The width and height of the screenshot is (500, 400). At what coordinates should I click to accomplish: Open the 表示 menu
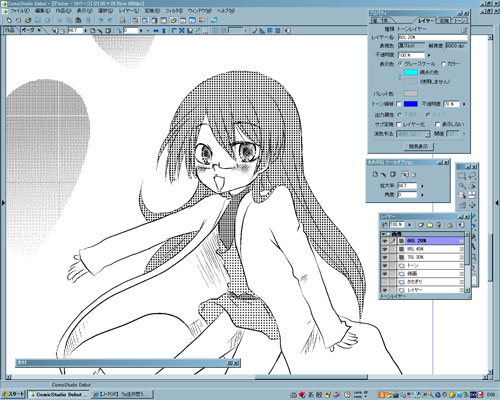[x=85, y=11]
